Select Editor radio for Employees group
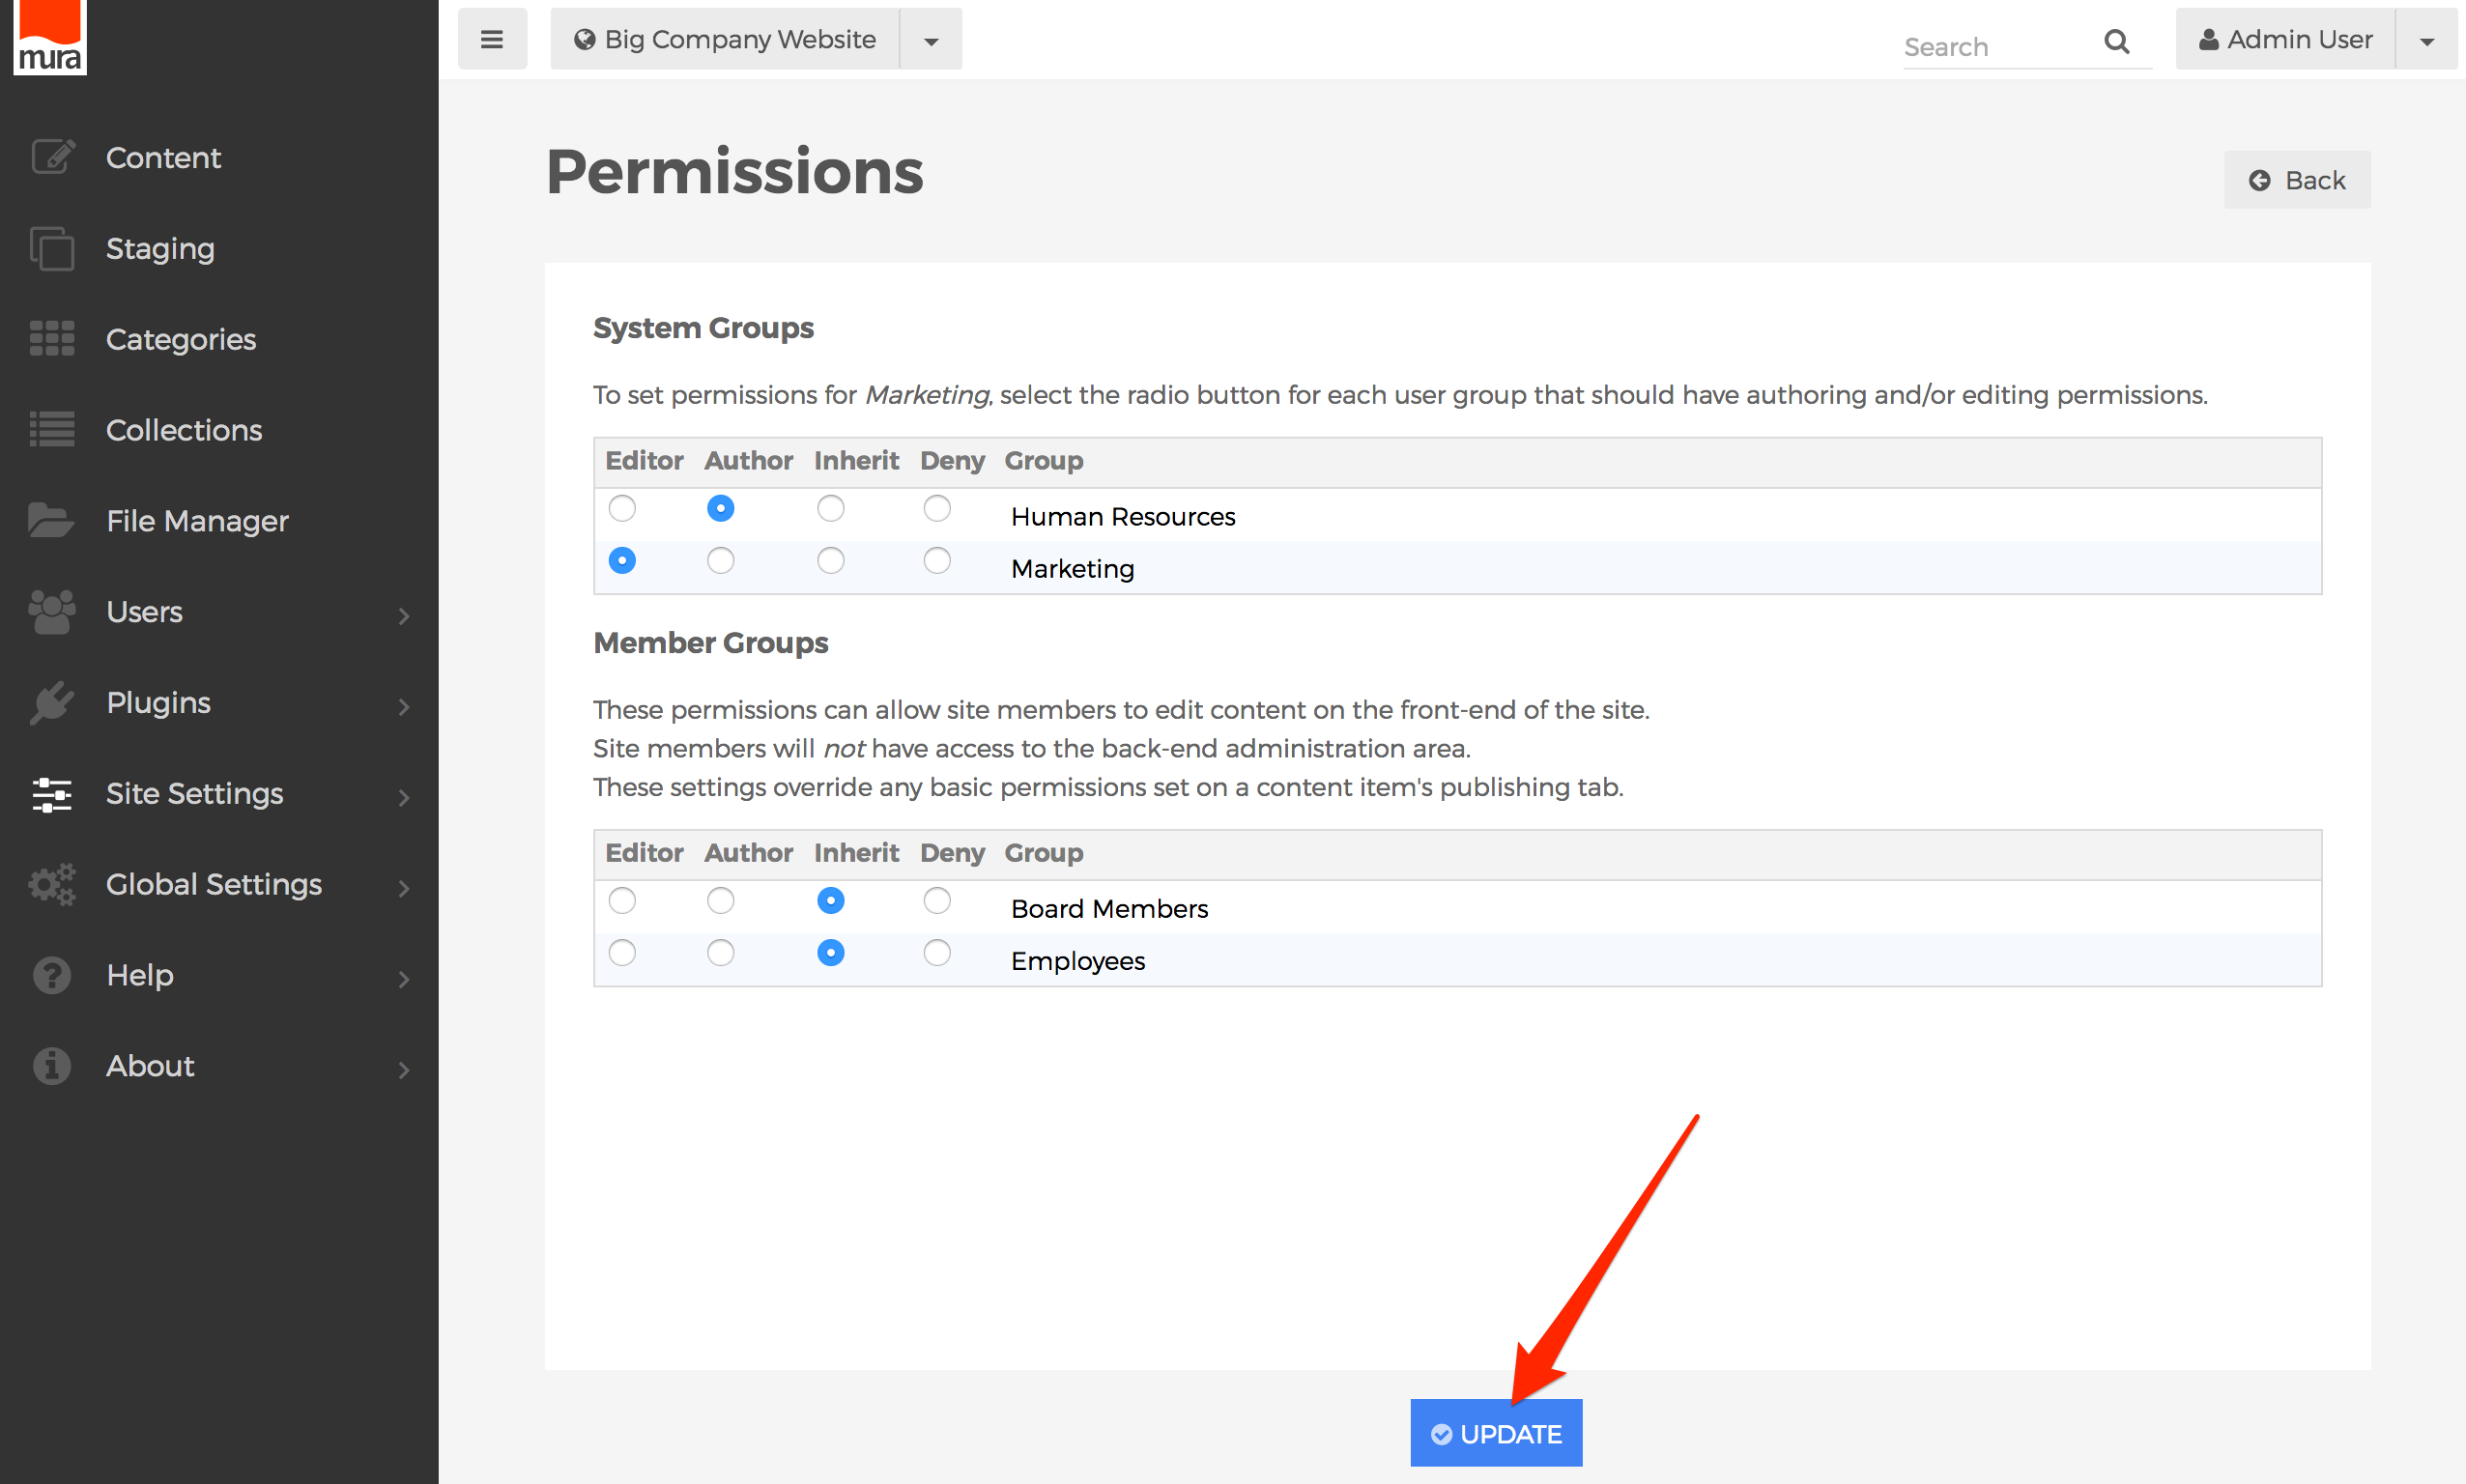Viewport: 2466px width, 1484px height. coord(622,953)
